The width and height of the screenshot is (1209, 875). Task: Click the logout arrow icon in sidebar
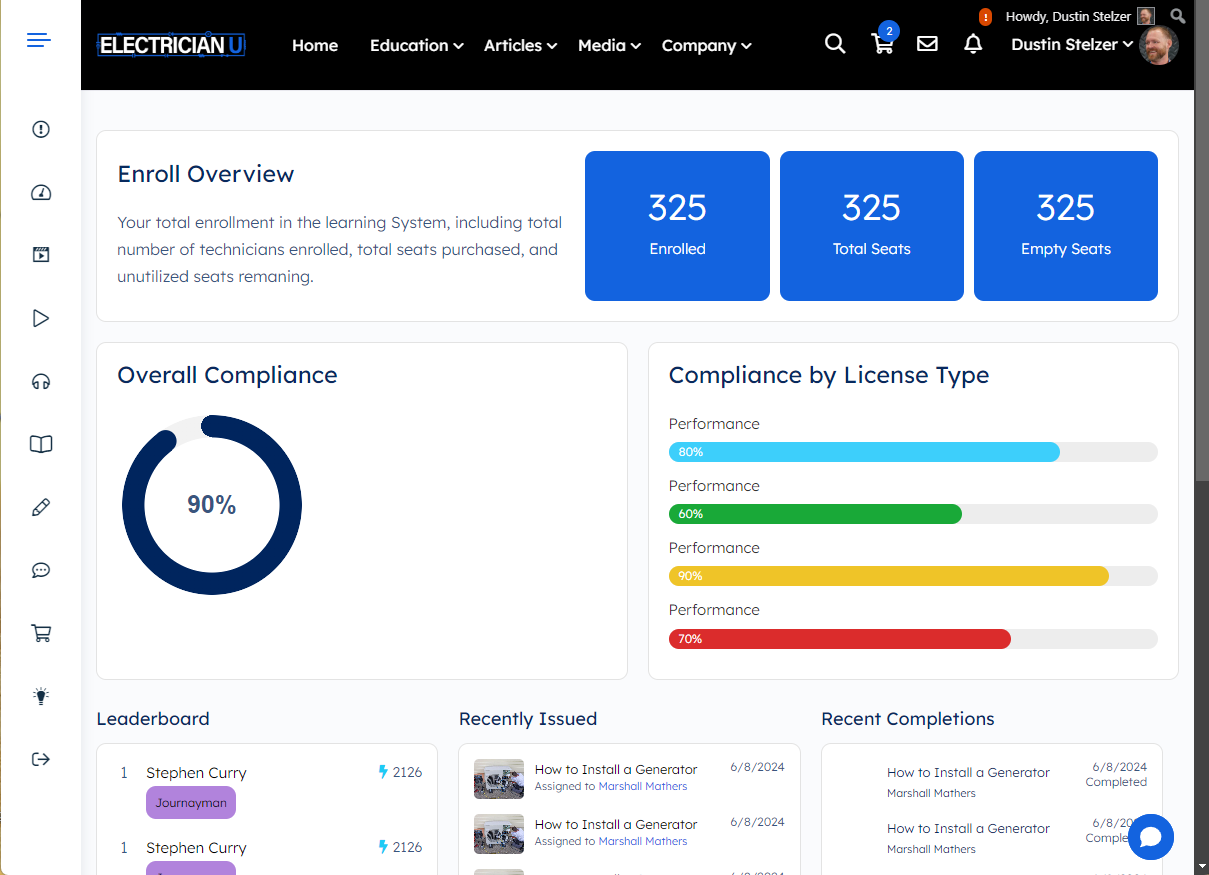tap(41, 759)
